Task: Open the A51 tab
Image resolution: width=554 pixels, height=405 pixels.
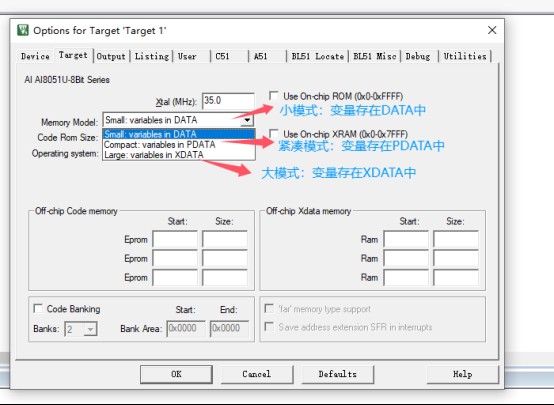Action: pos(267,56)
